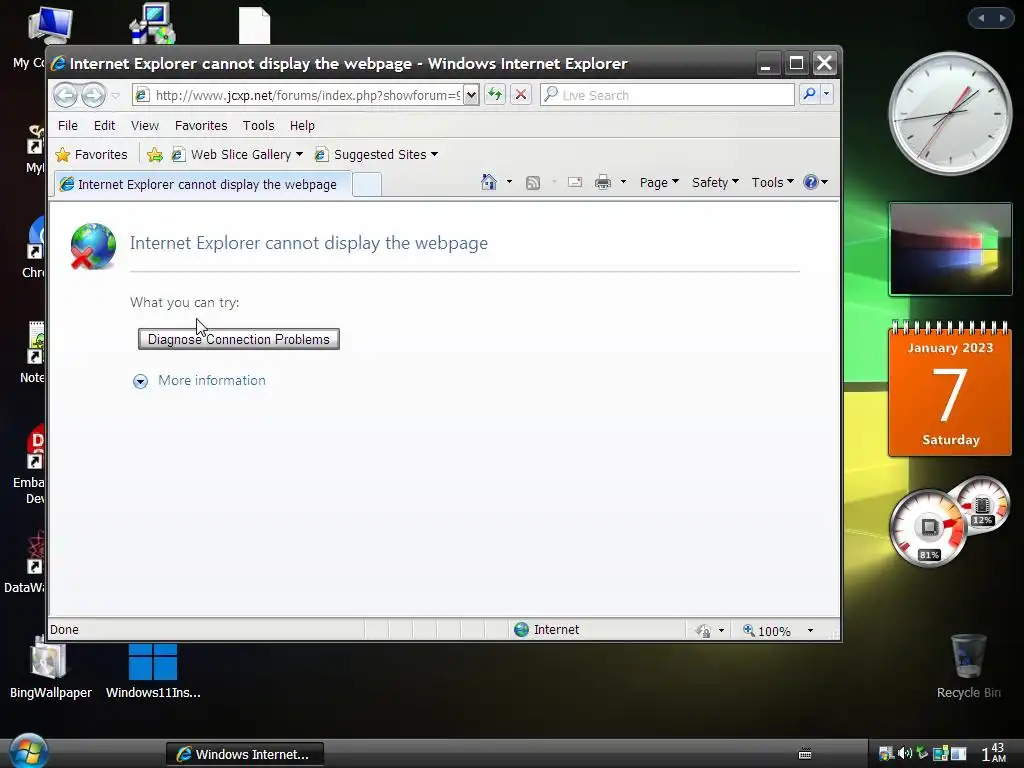Open the Tools menu in menu bar
1024x768 pixels.
pyautogui.click(x=259, y=125)
